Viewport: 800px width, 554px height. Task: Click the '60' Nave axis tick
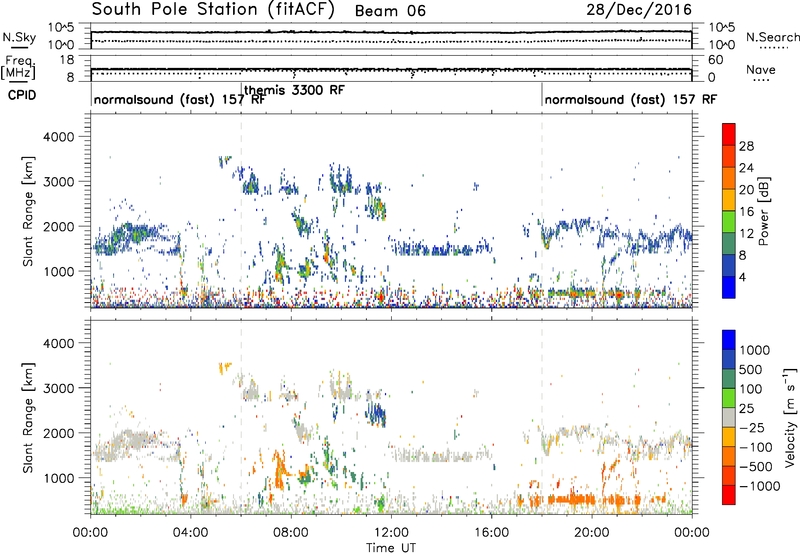[x=716, y=60]
